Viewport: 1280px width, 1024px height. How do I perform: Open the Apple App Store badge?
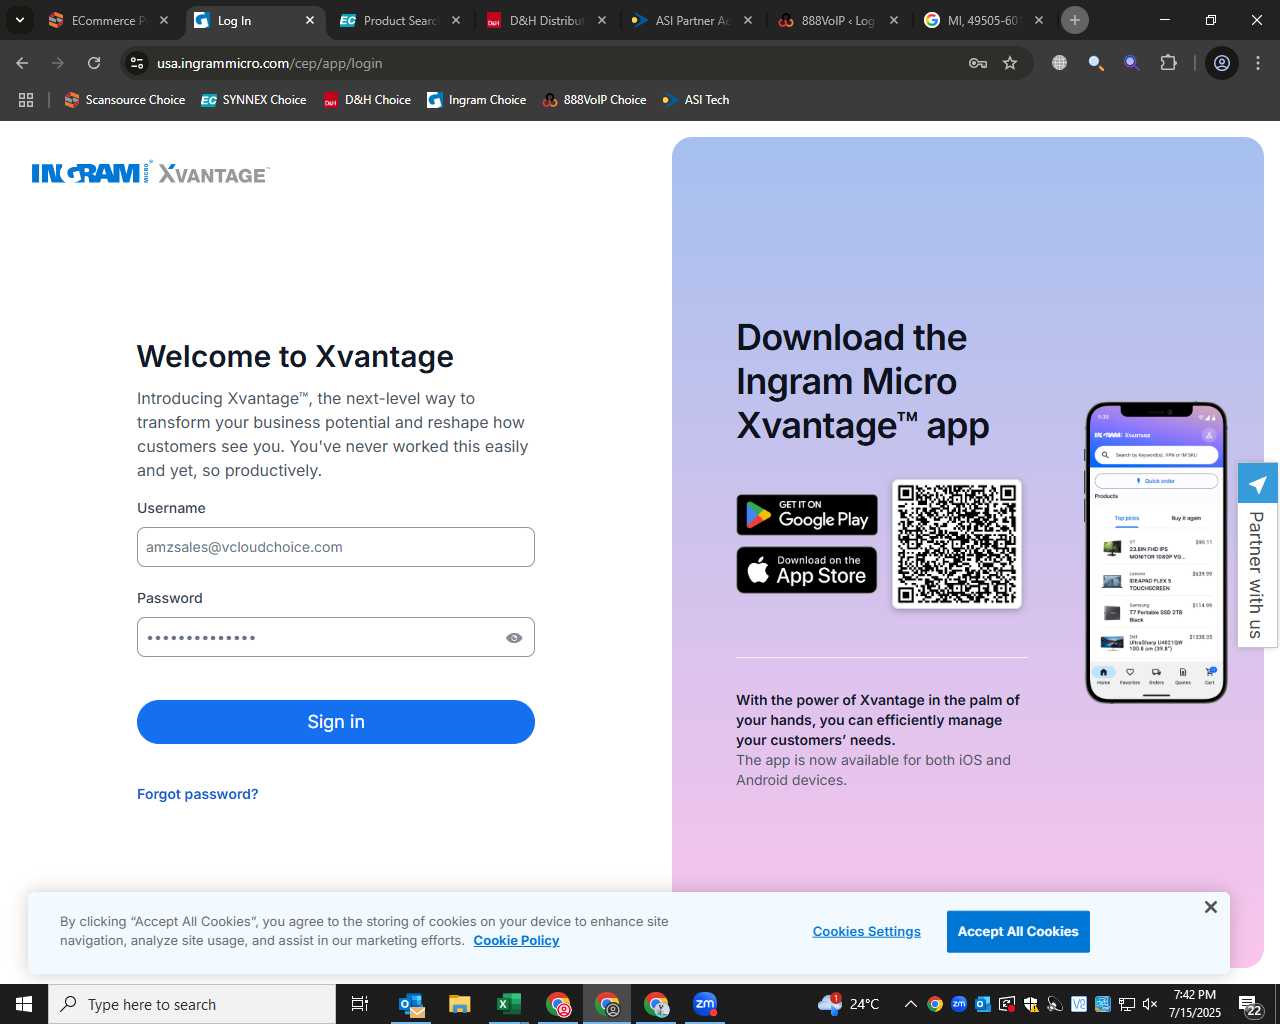[x=807, y=570]
